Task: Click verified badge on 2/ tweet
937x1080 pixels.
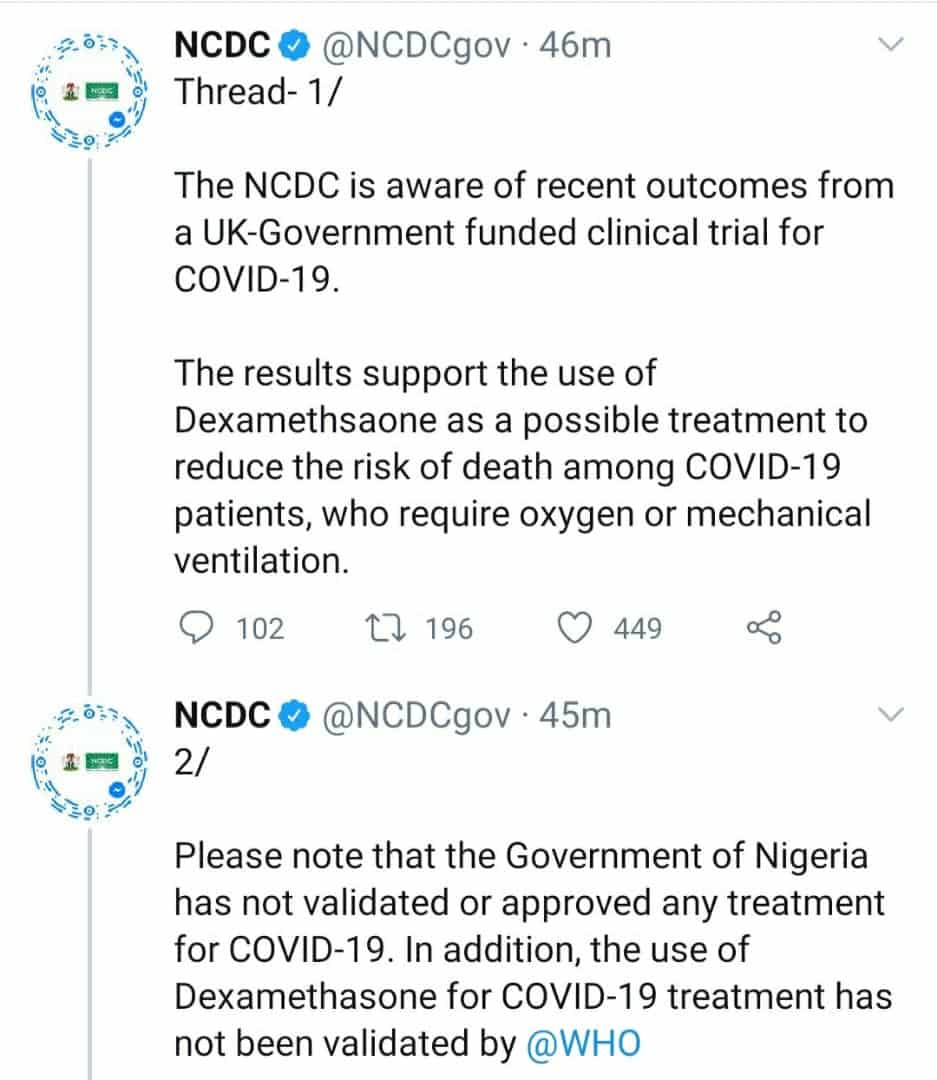Action: coord(293,716)
